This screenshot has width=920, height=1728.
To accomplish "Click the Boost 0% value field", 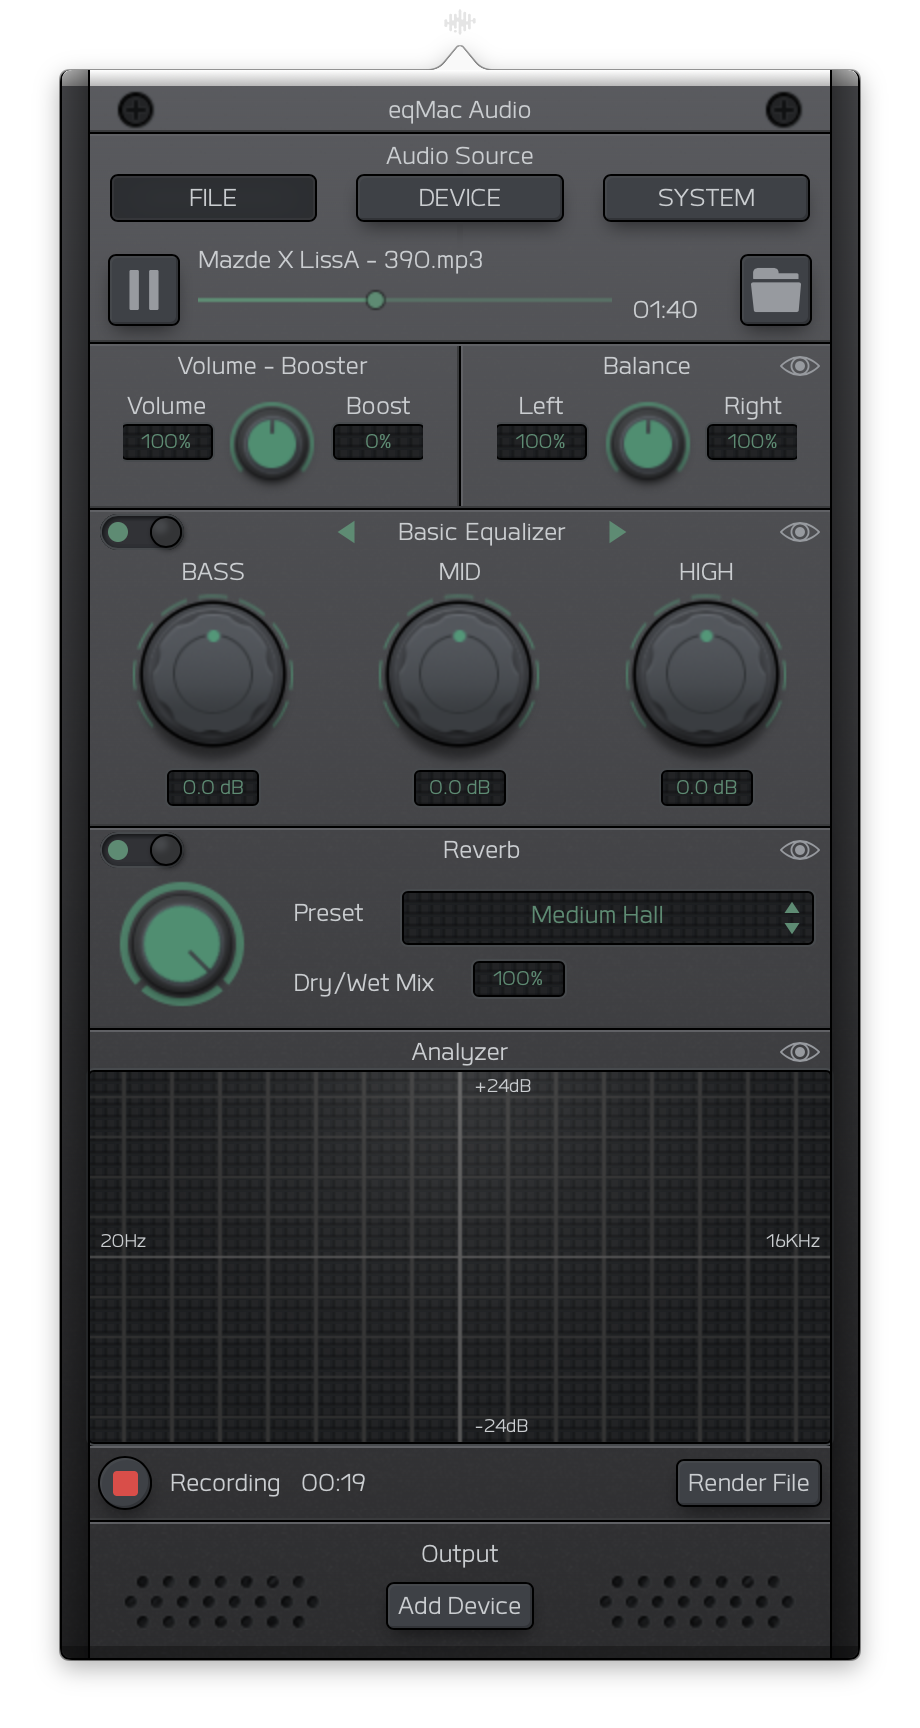I will pyautogui.click(x=378, y=442).
